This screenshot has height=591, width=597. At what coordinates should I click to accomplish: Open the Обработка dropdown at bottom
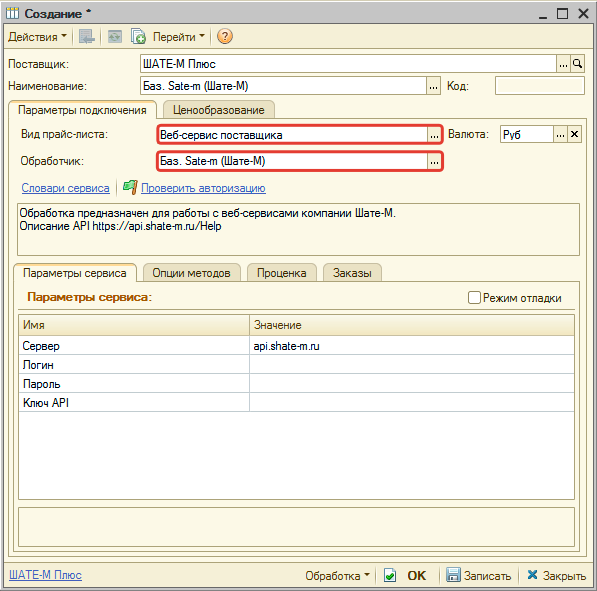(337, 575)
